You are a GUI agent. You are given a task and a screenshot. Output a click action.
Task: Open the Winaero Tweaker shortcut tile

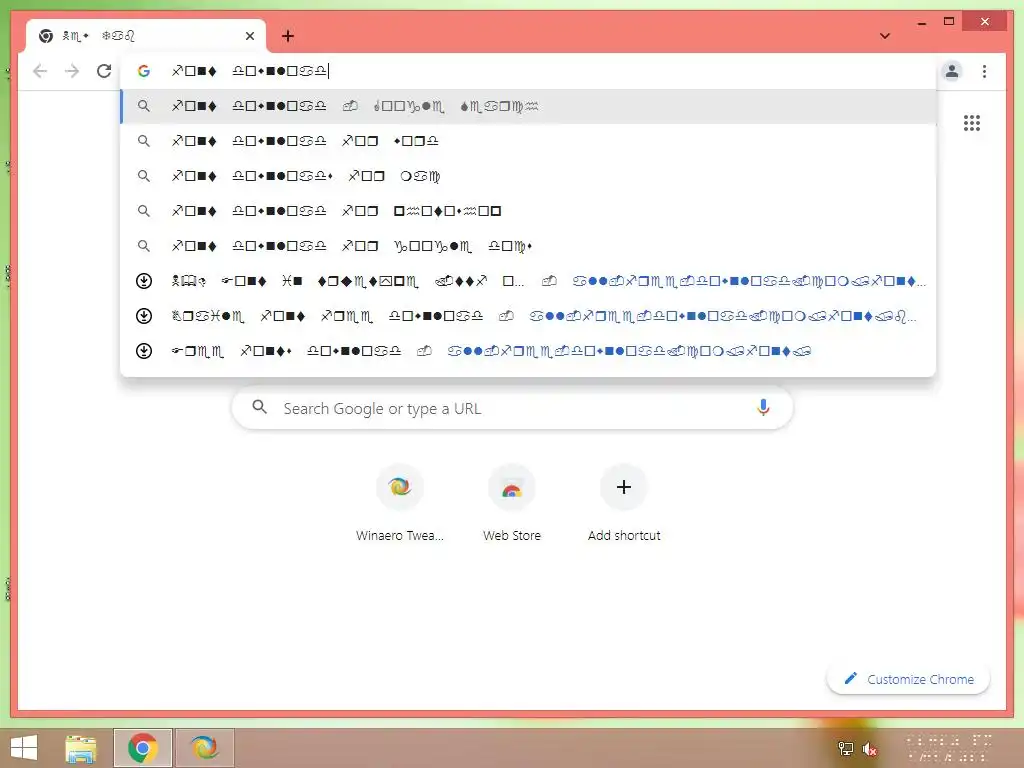coord(400,504)
